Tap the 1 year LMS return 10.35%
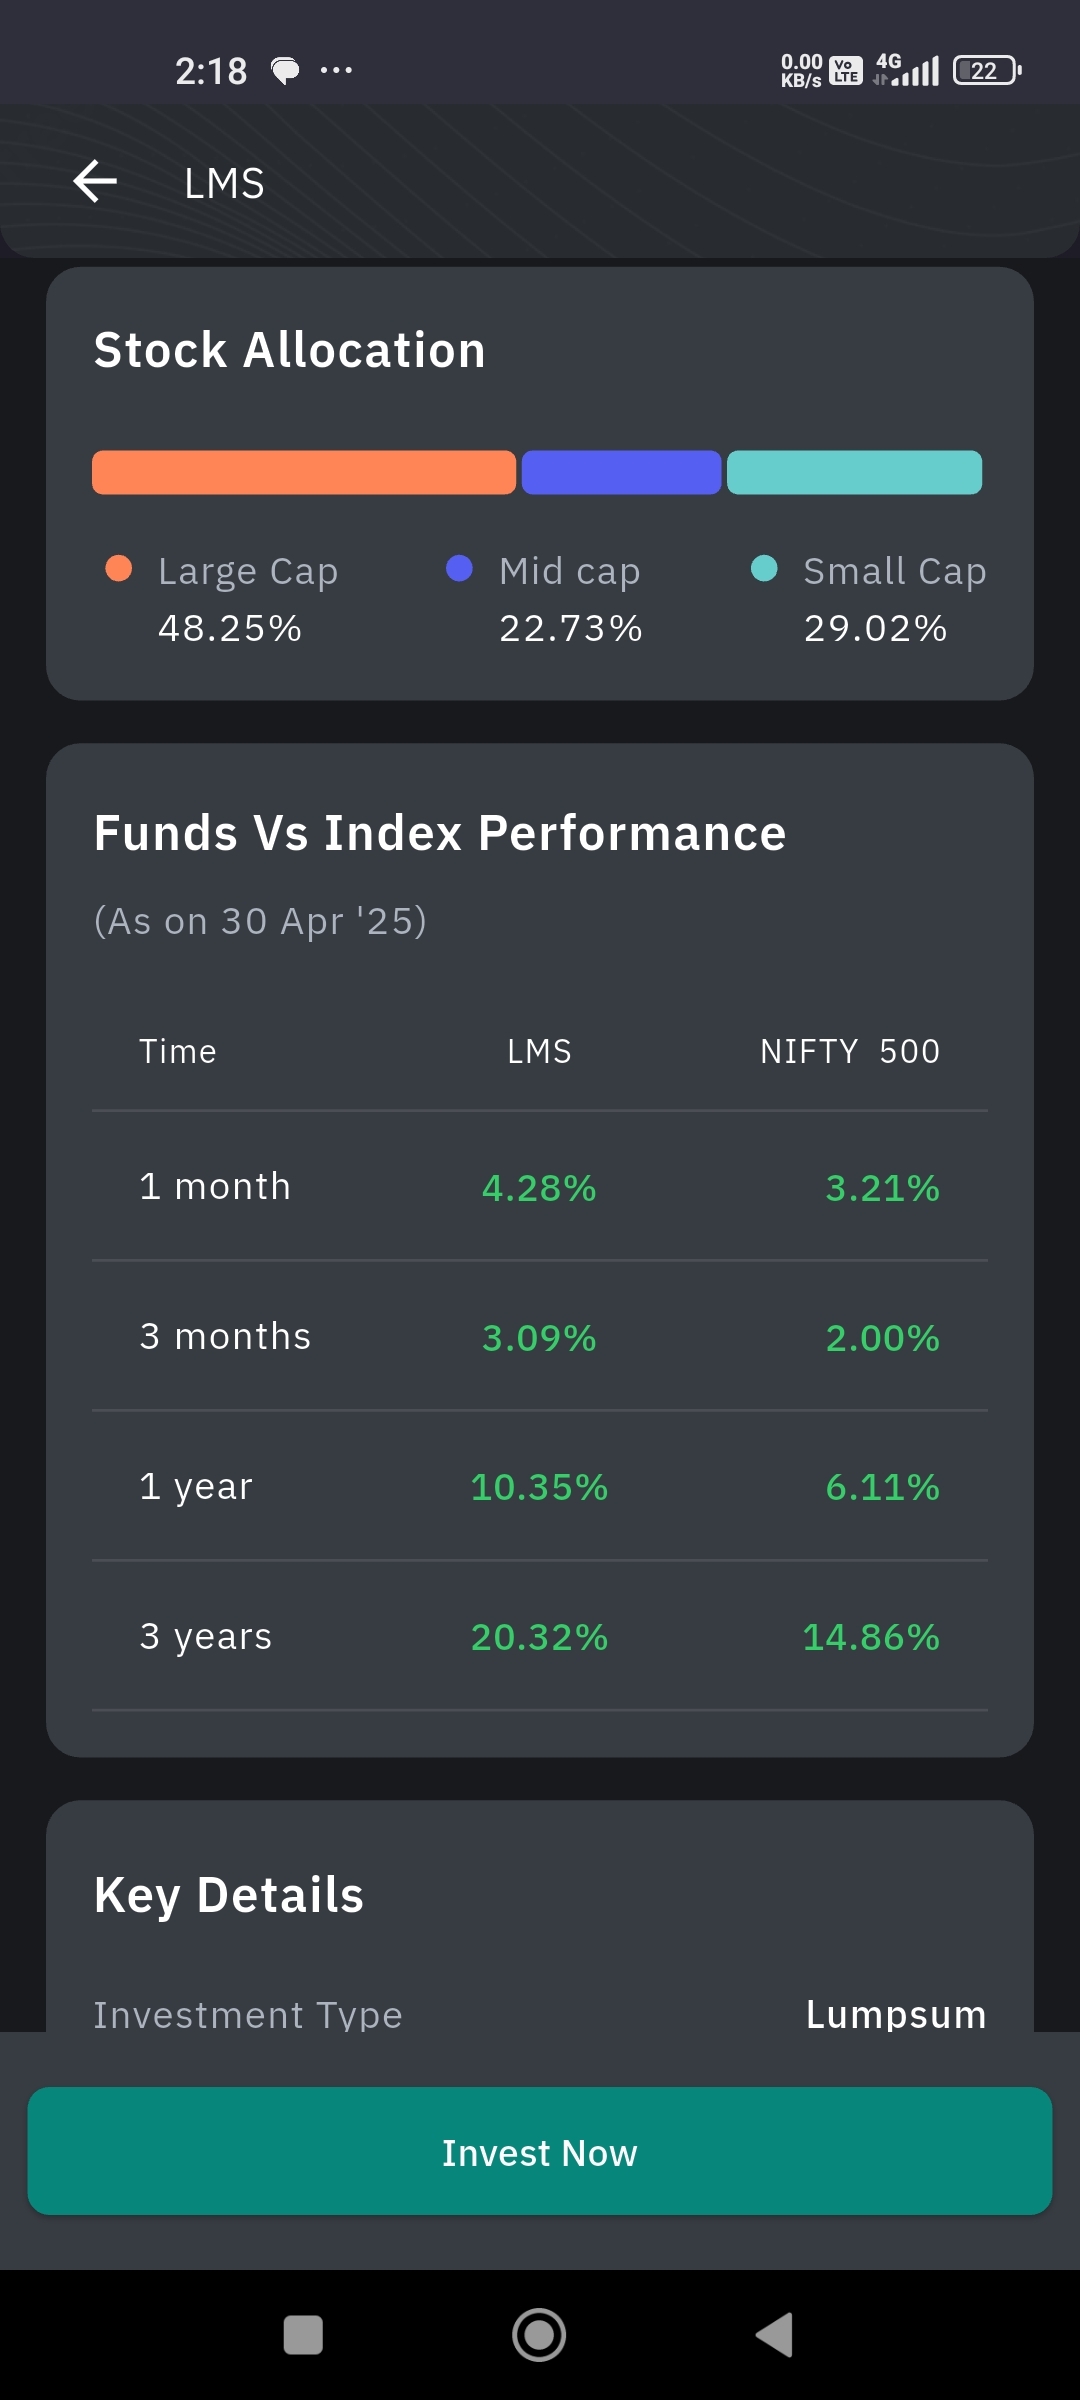Screen dimensions: 1080x2400 coord(539,1487)
